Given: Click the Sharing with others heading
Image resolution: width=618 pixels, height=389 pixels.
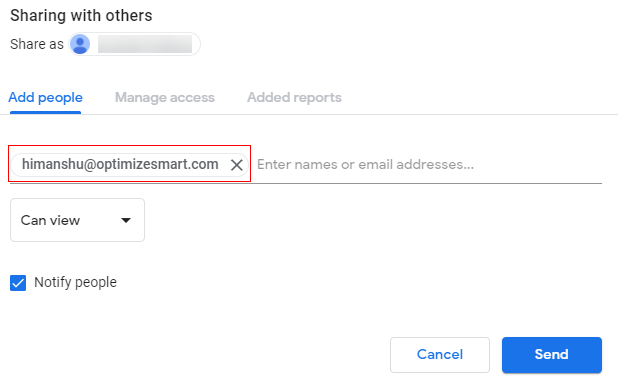Looking at the screenshot, I should click(81, 16).
